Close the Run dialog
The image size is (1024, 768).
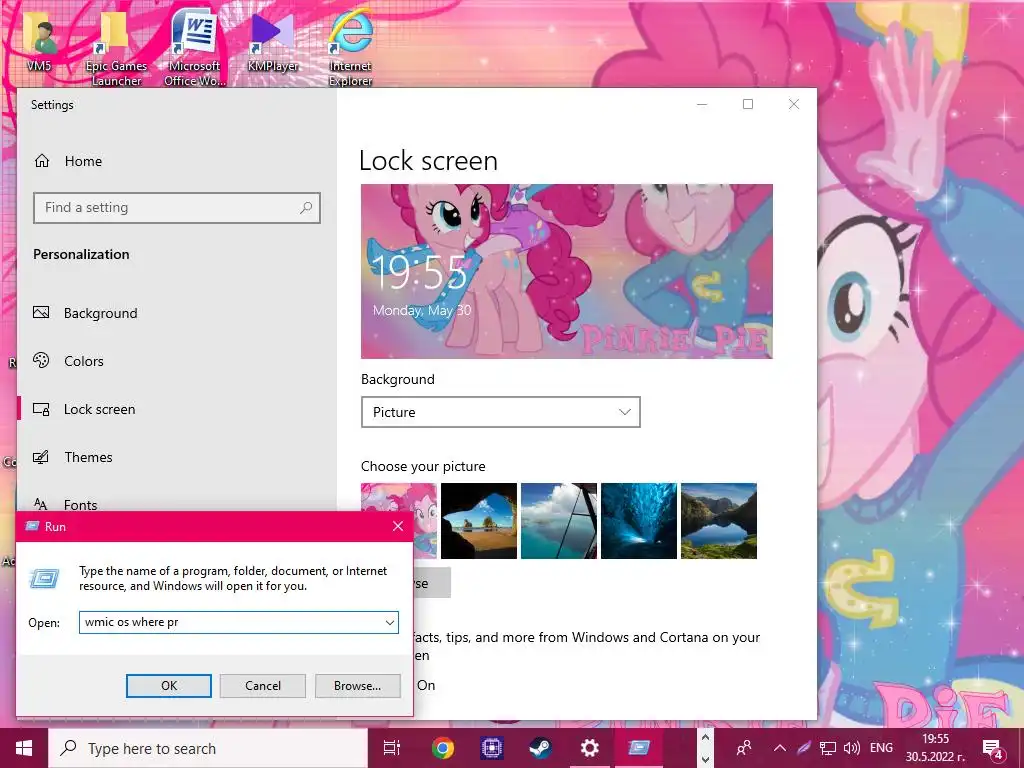398,526
